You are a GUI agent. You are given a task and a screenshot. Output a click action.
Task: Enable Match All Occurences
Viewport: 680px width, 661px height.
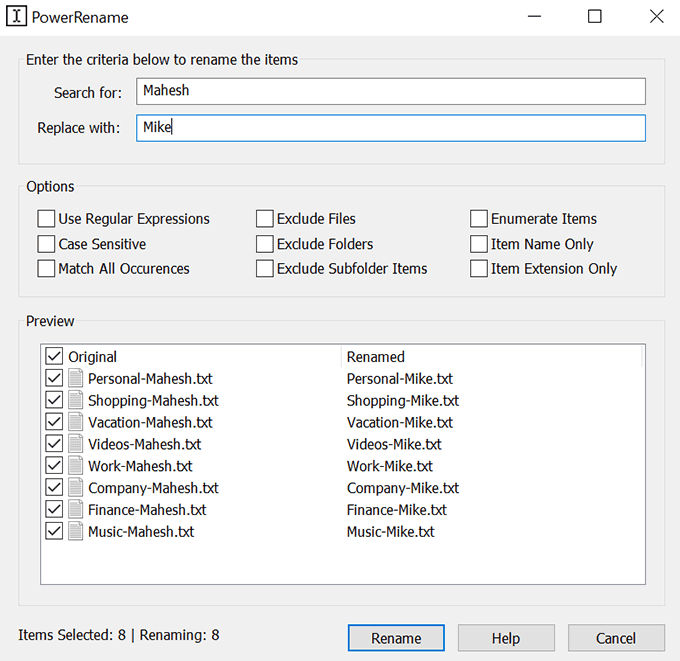46,269
